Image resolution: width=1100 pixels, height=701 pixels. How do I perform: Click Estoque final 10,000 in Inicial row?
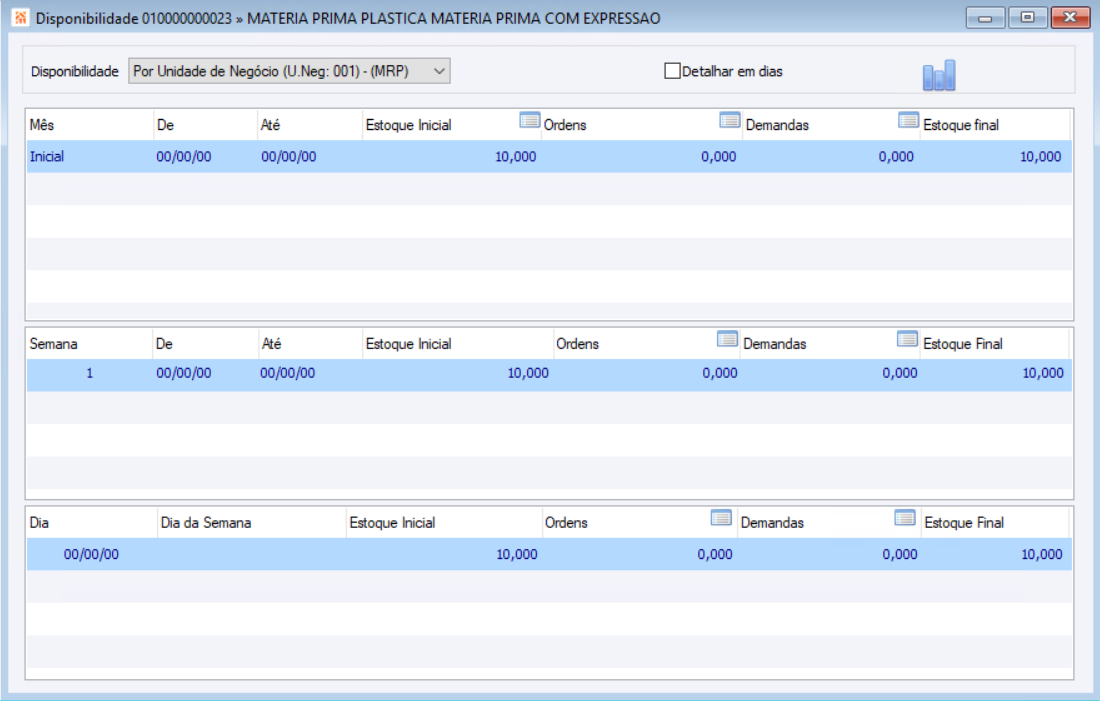click(x=1040, y=156)
